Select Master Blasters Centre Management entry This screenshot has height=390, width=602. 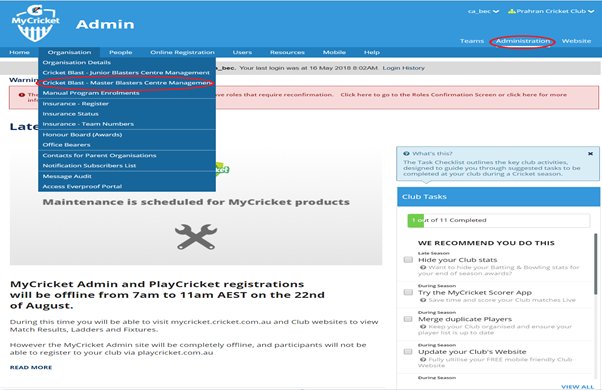coord(127,83)
